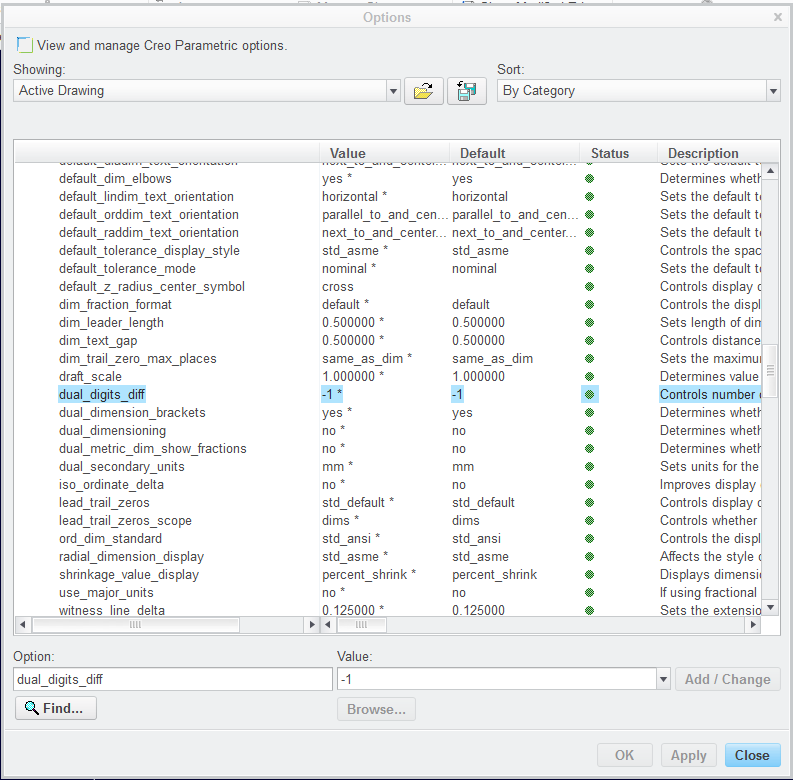Image resolution: width=793 pixels, height=780 pixels.
Task: Click values-pane horizontal scrollbar thumb
Action: click(362, 625)
